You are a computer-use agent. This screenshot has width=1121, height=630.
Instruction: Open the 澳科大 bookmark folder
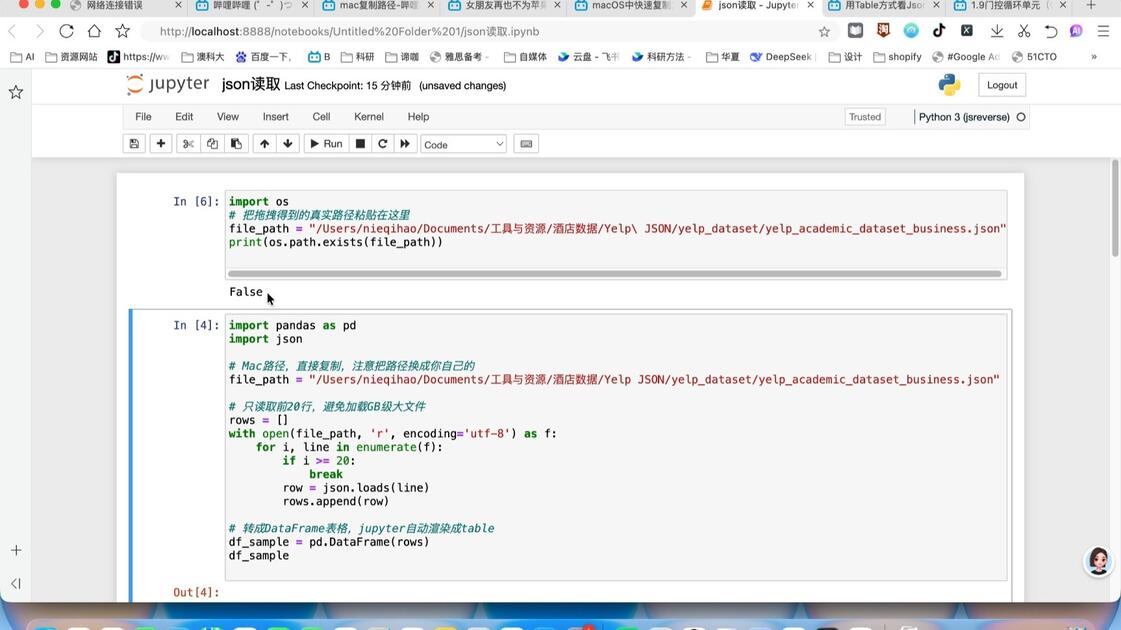[x=203, y=56]
